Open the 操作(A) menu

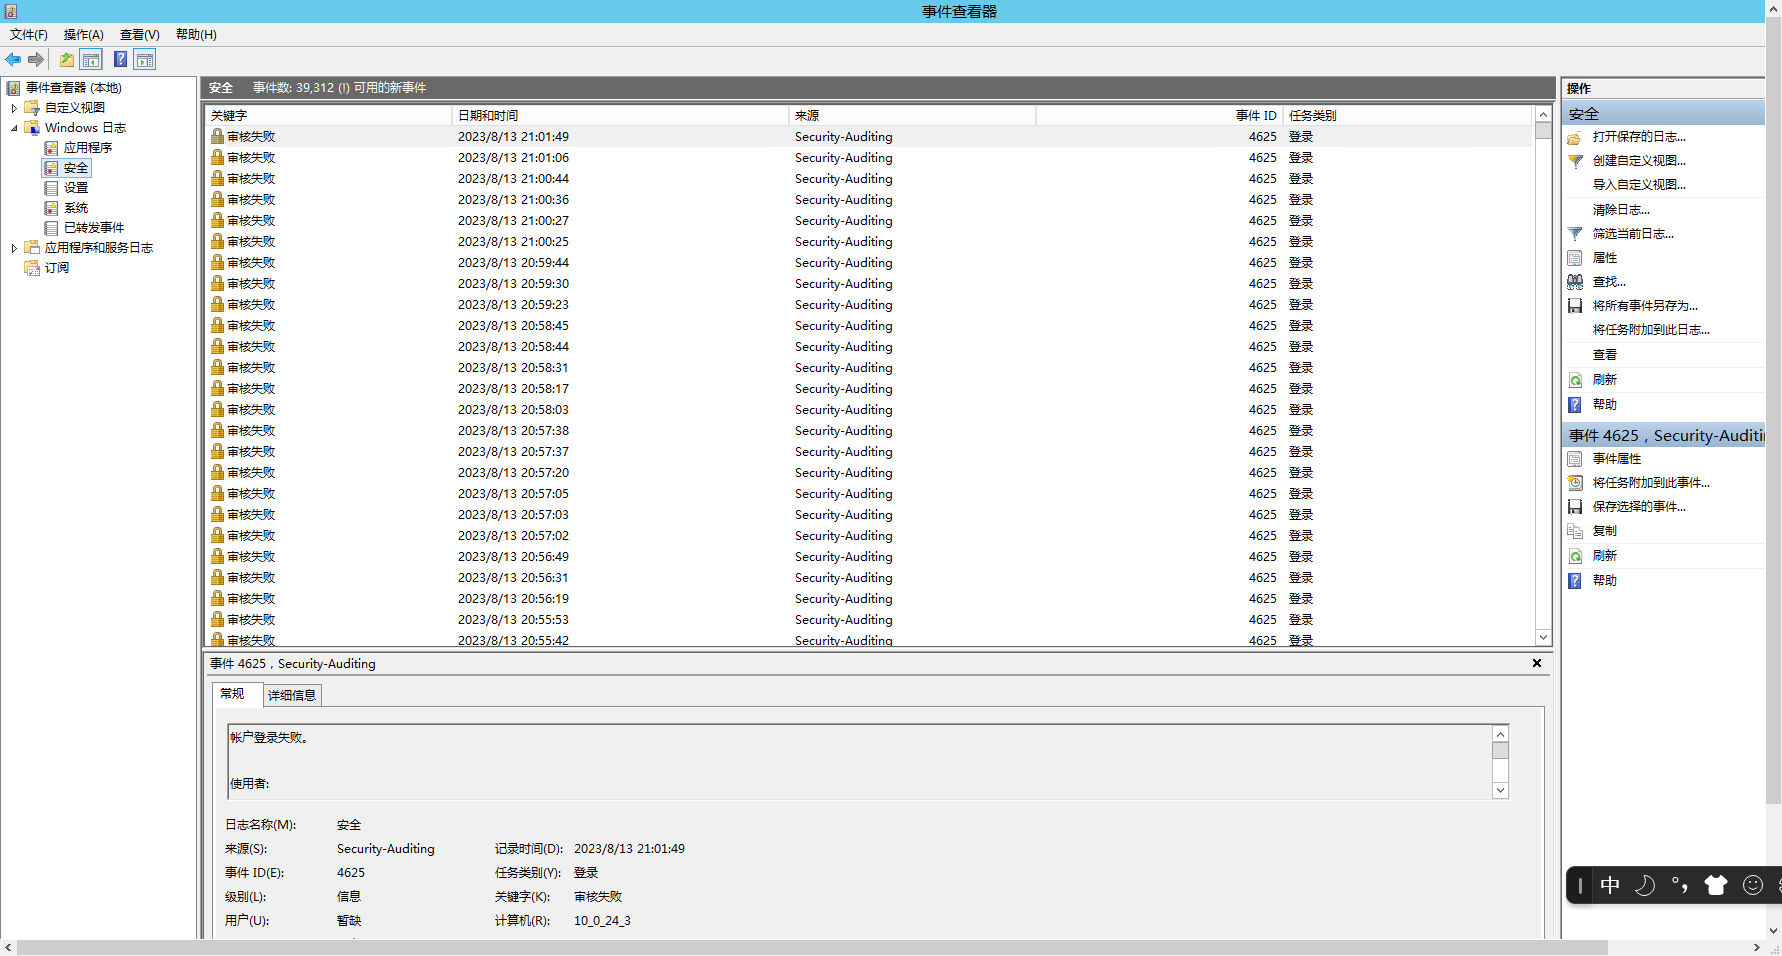[x=82, y=34]
